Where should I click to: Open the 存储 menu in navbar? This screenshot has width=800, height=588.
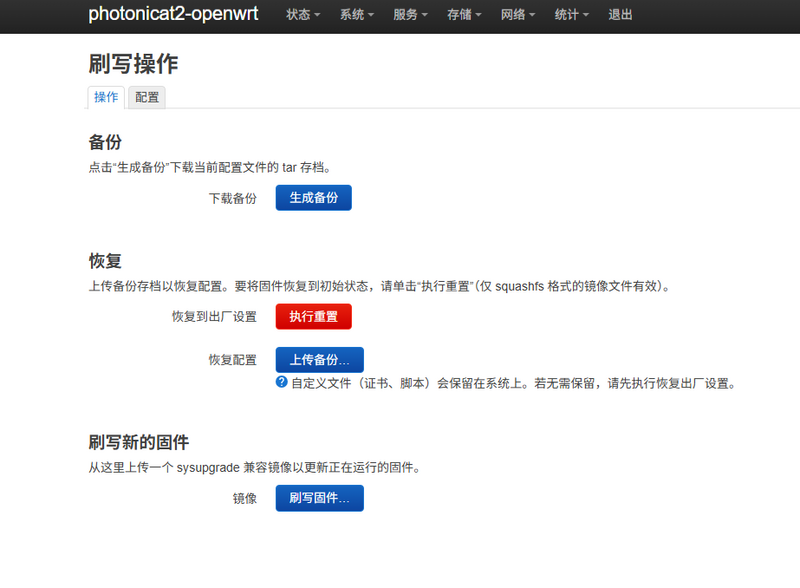pyautogui.click(x=465, y=15)
